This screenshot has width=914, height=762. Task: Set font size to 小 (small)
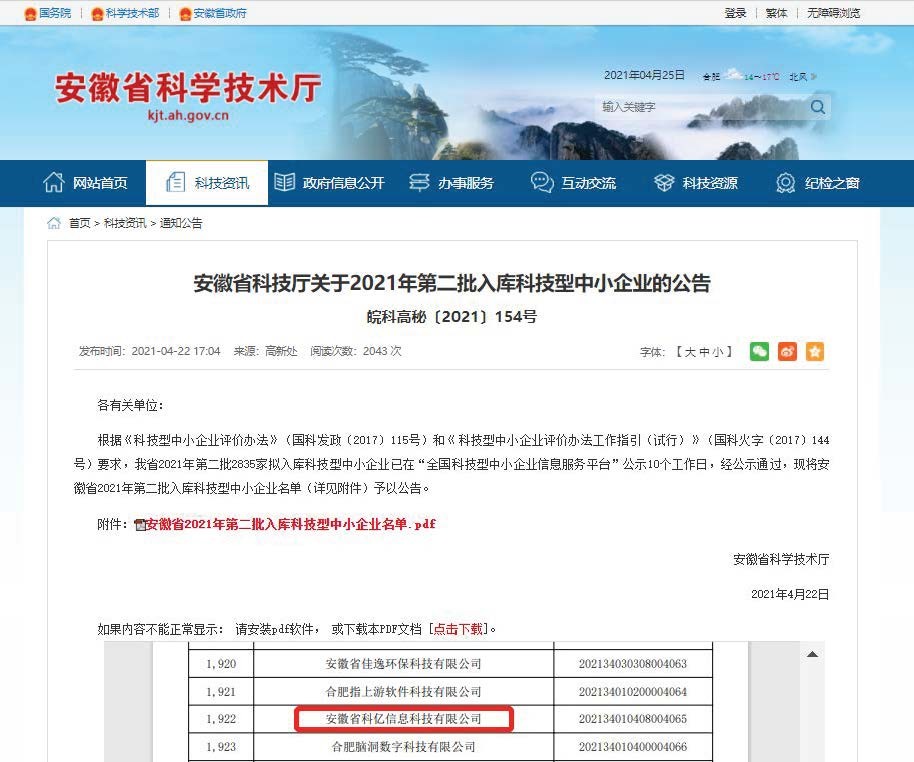pyautogui.click(x=718, y=352)
